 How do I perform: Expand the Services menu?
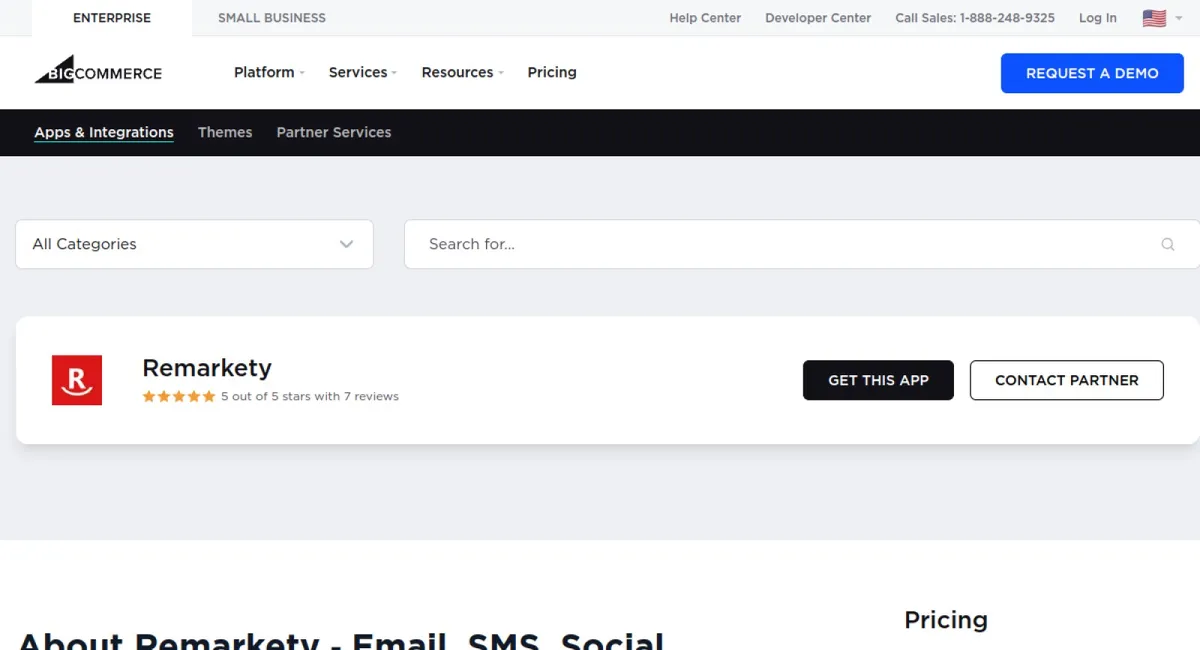point(362,72)
